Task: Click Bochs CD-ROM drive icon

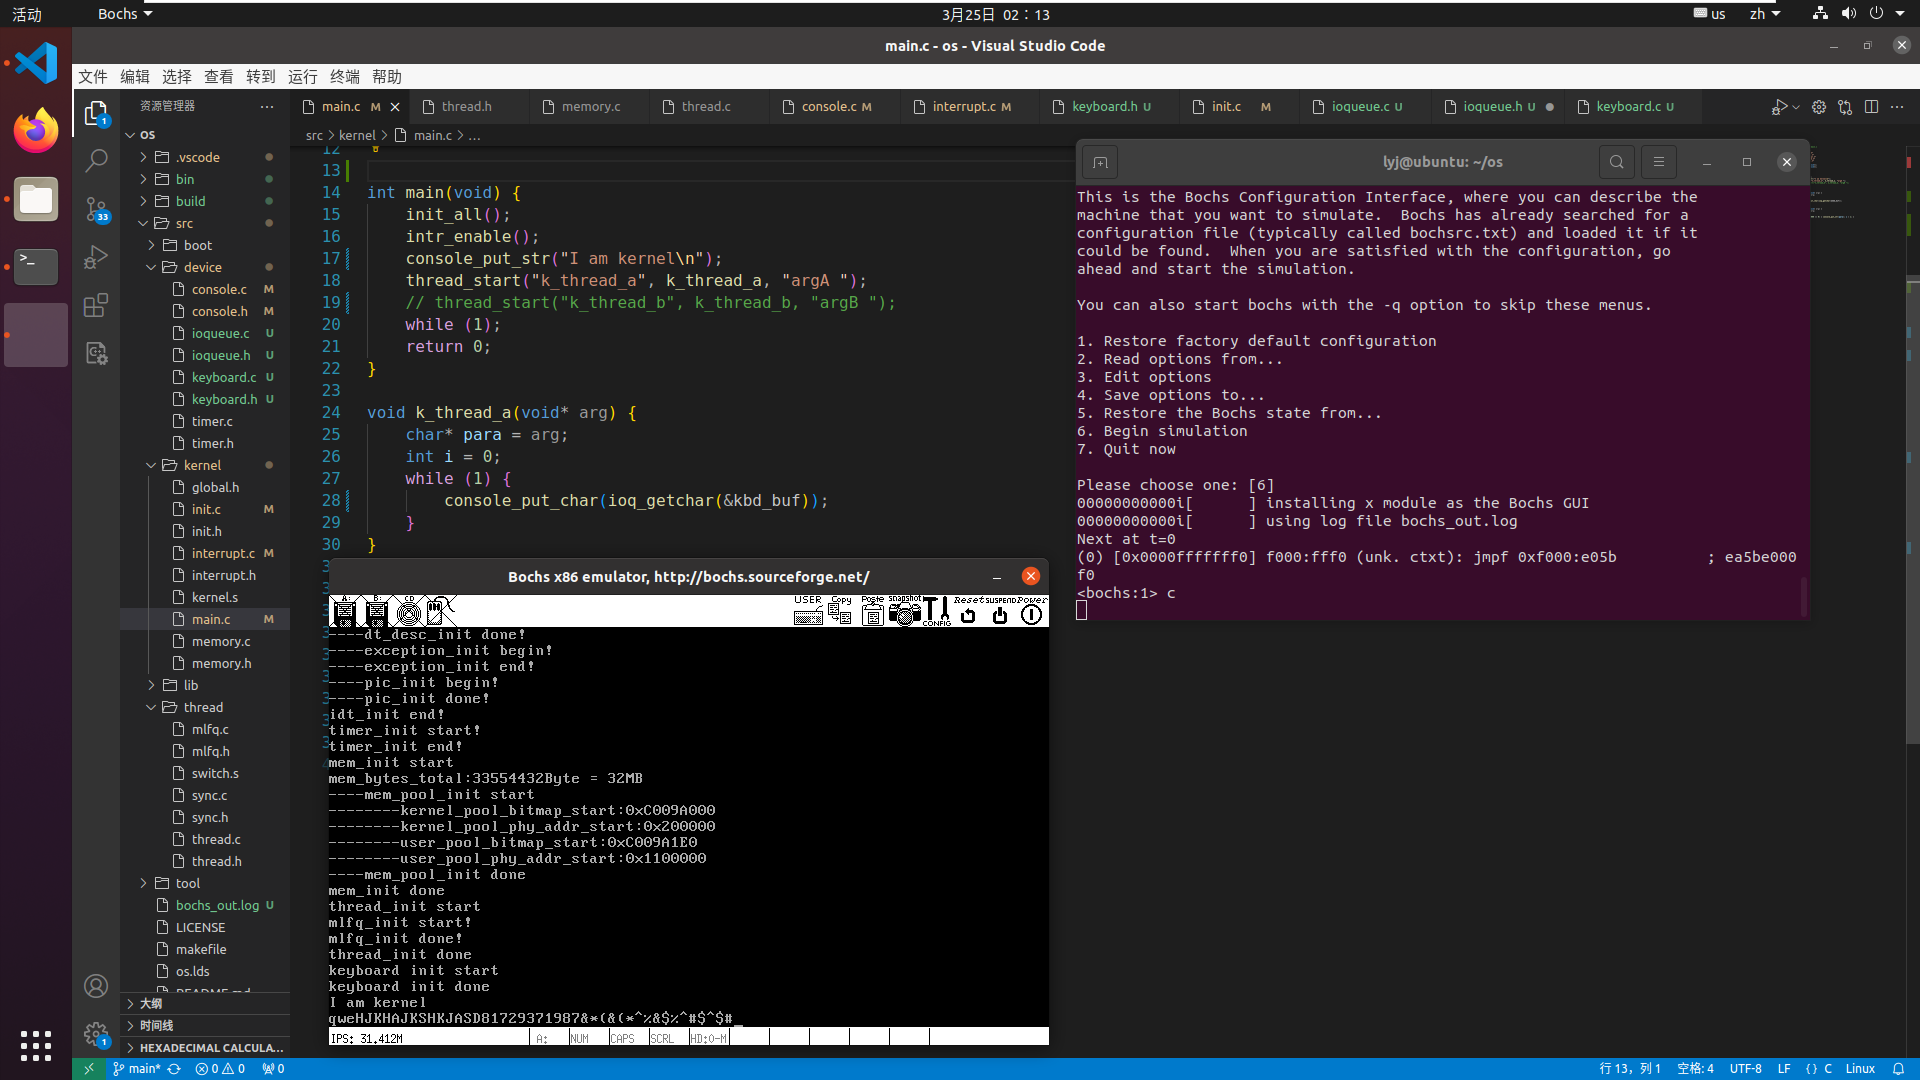Action: 409,610
